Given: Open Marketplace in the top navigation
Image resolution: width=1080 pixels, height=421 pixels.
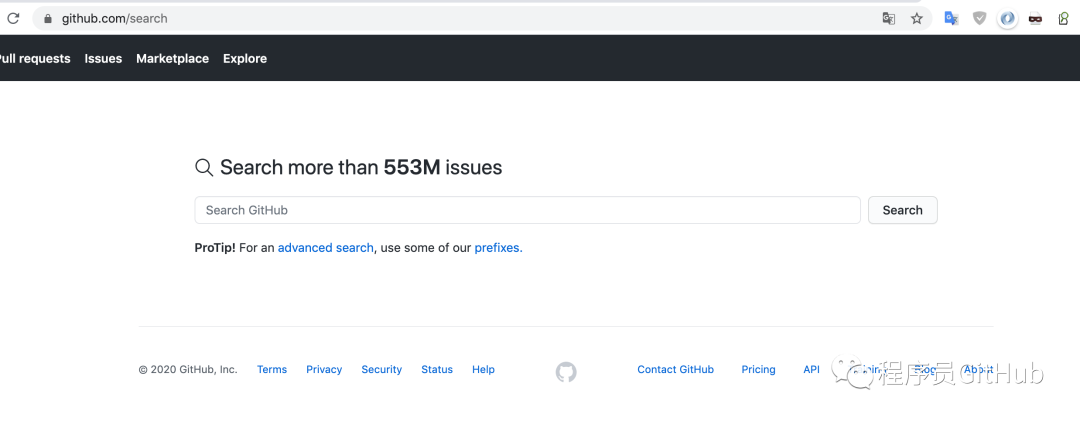Looking at the screenshot, I should pos(172,59).
